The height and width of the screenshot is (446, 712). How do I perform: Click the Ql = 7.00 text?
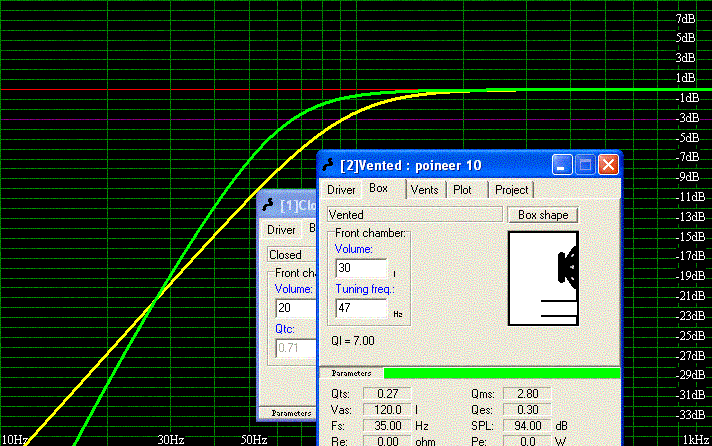tap(353, 341)
